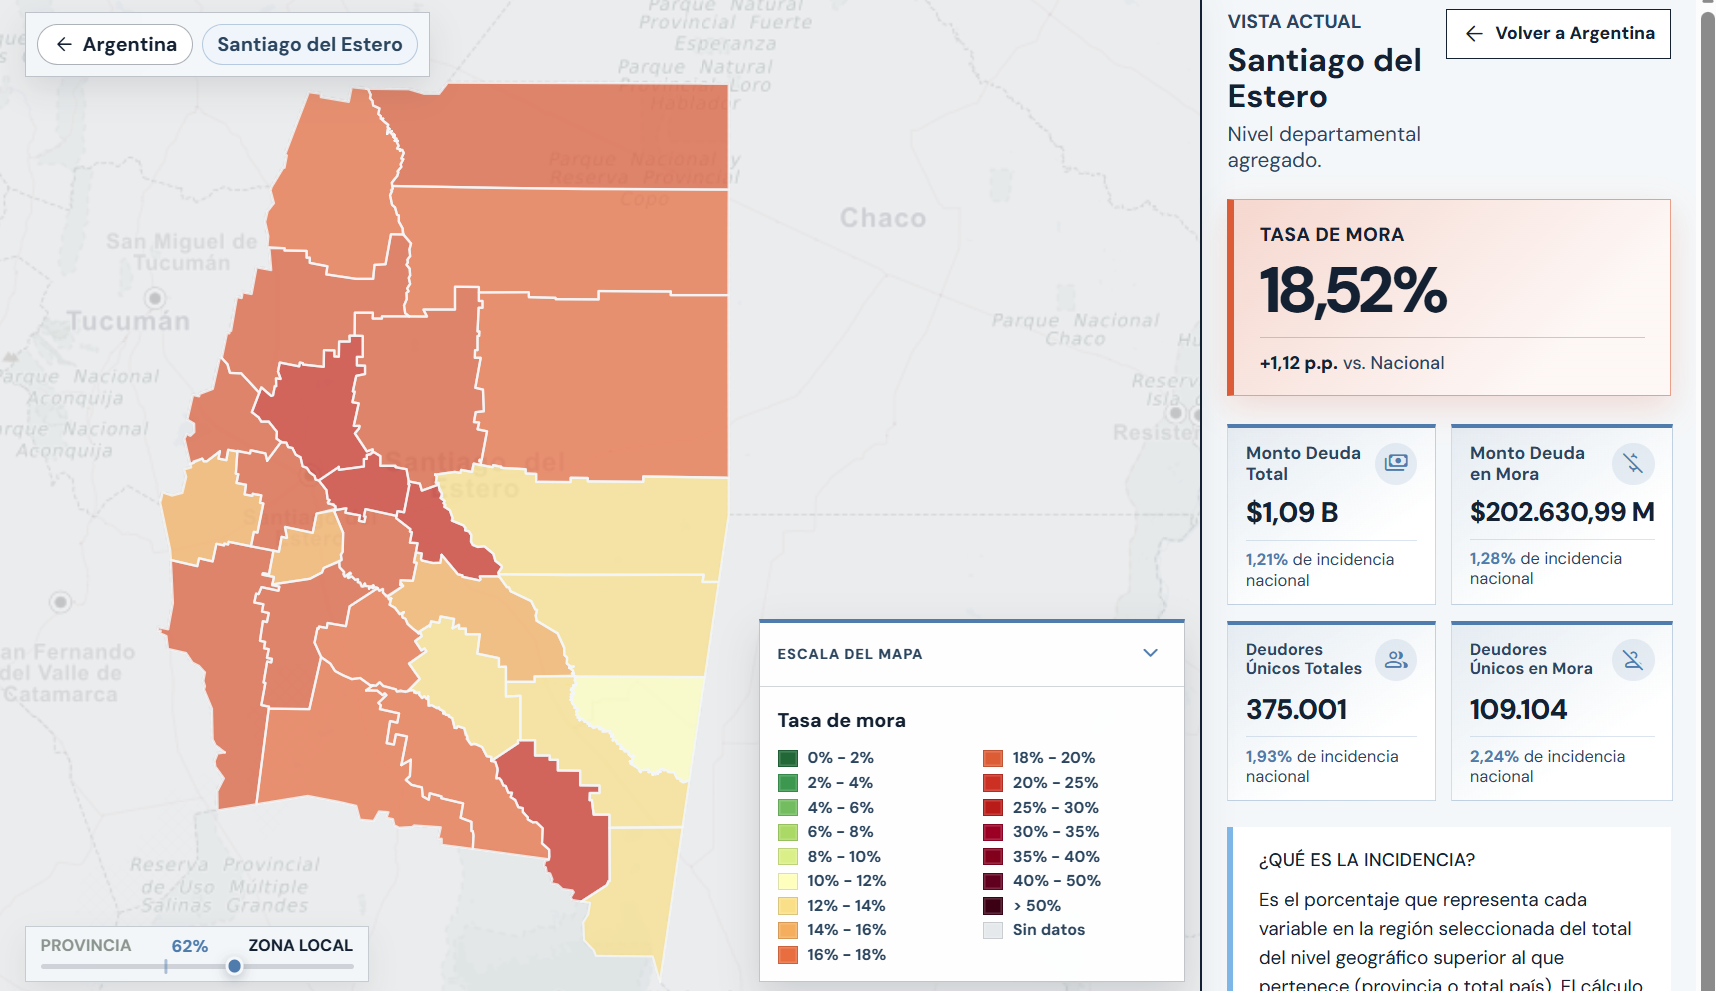Click the Zona Local label on zoom slider
This screenshot has width=1716, height=991.
(300, 945)
